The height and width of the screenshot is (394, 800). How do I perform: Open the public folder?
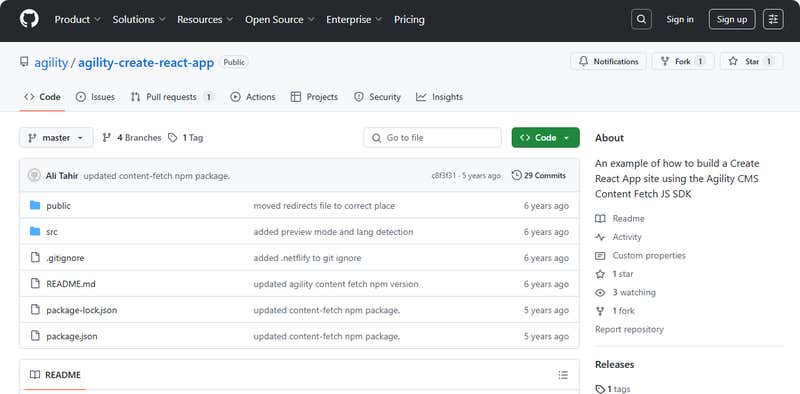click(59, 206)
